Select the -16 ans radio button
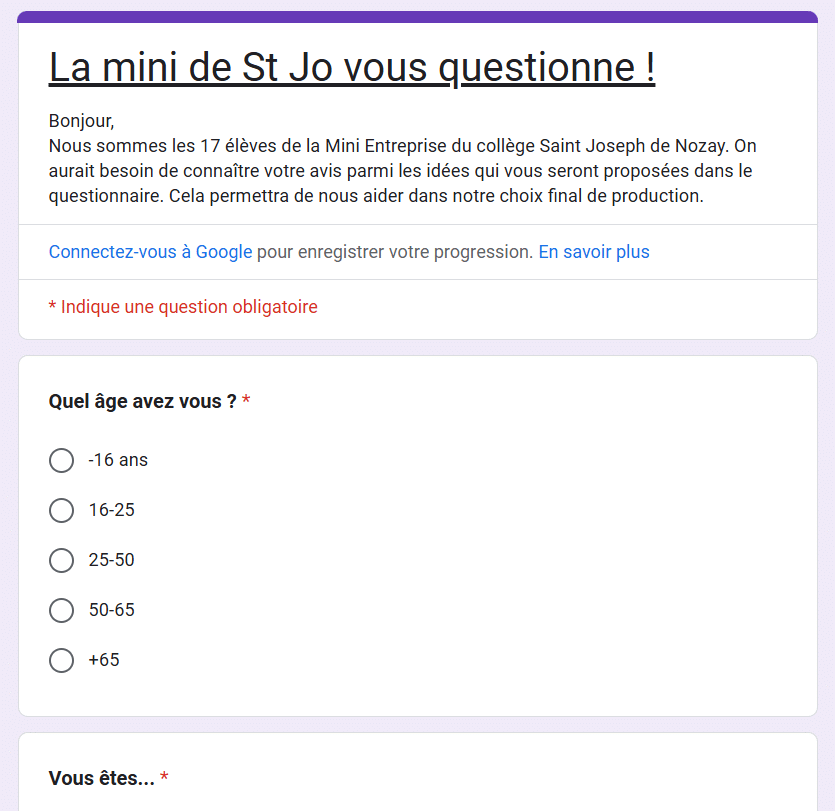This screenshot has height=811, width=835. pyautogui.click(x=61, y=460)
